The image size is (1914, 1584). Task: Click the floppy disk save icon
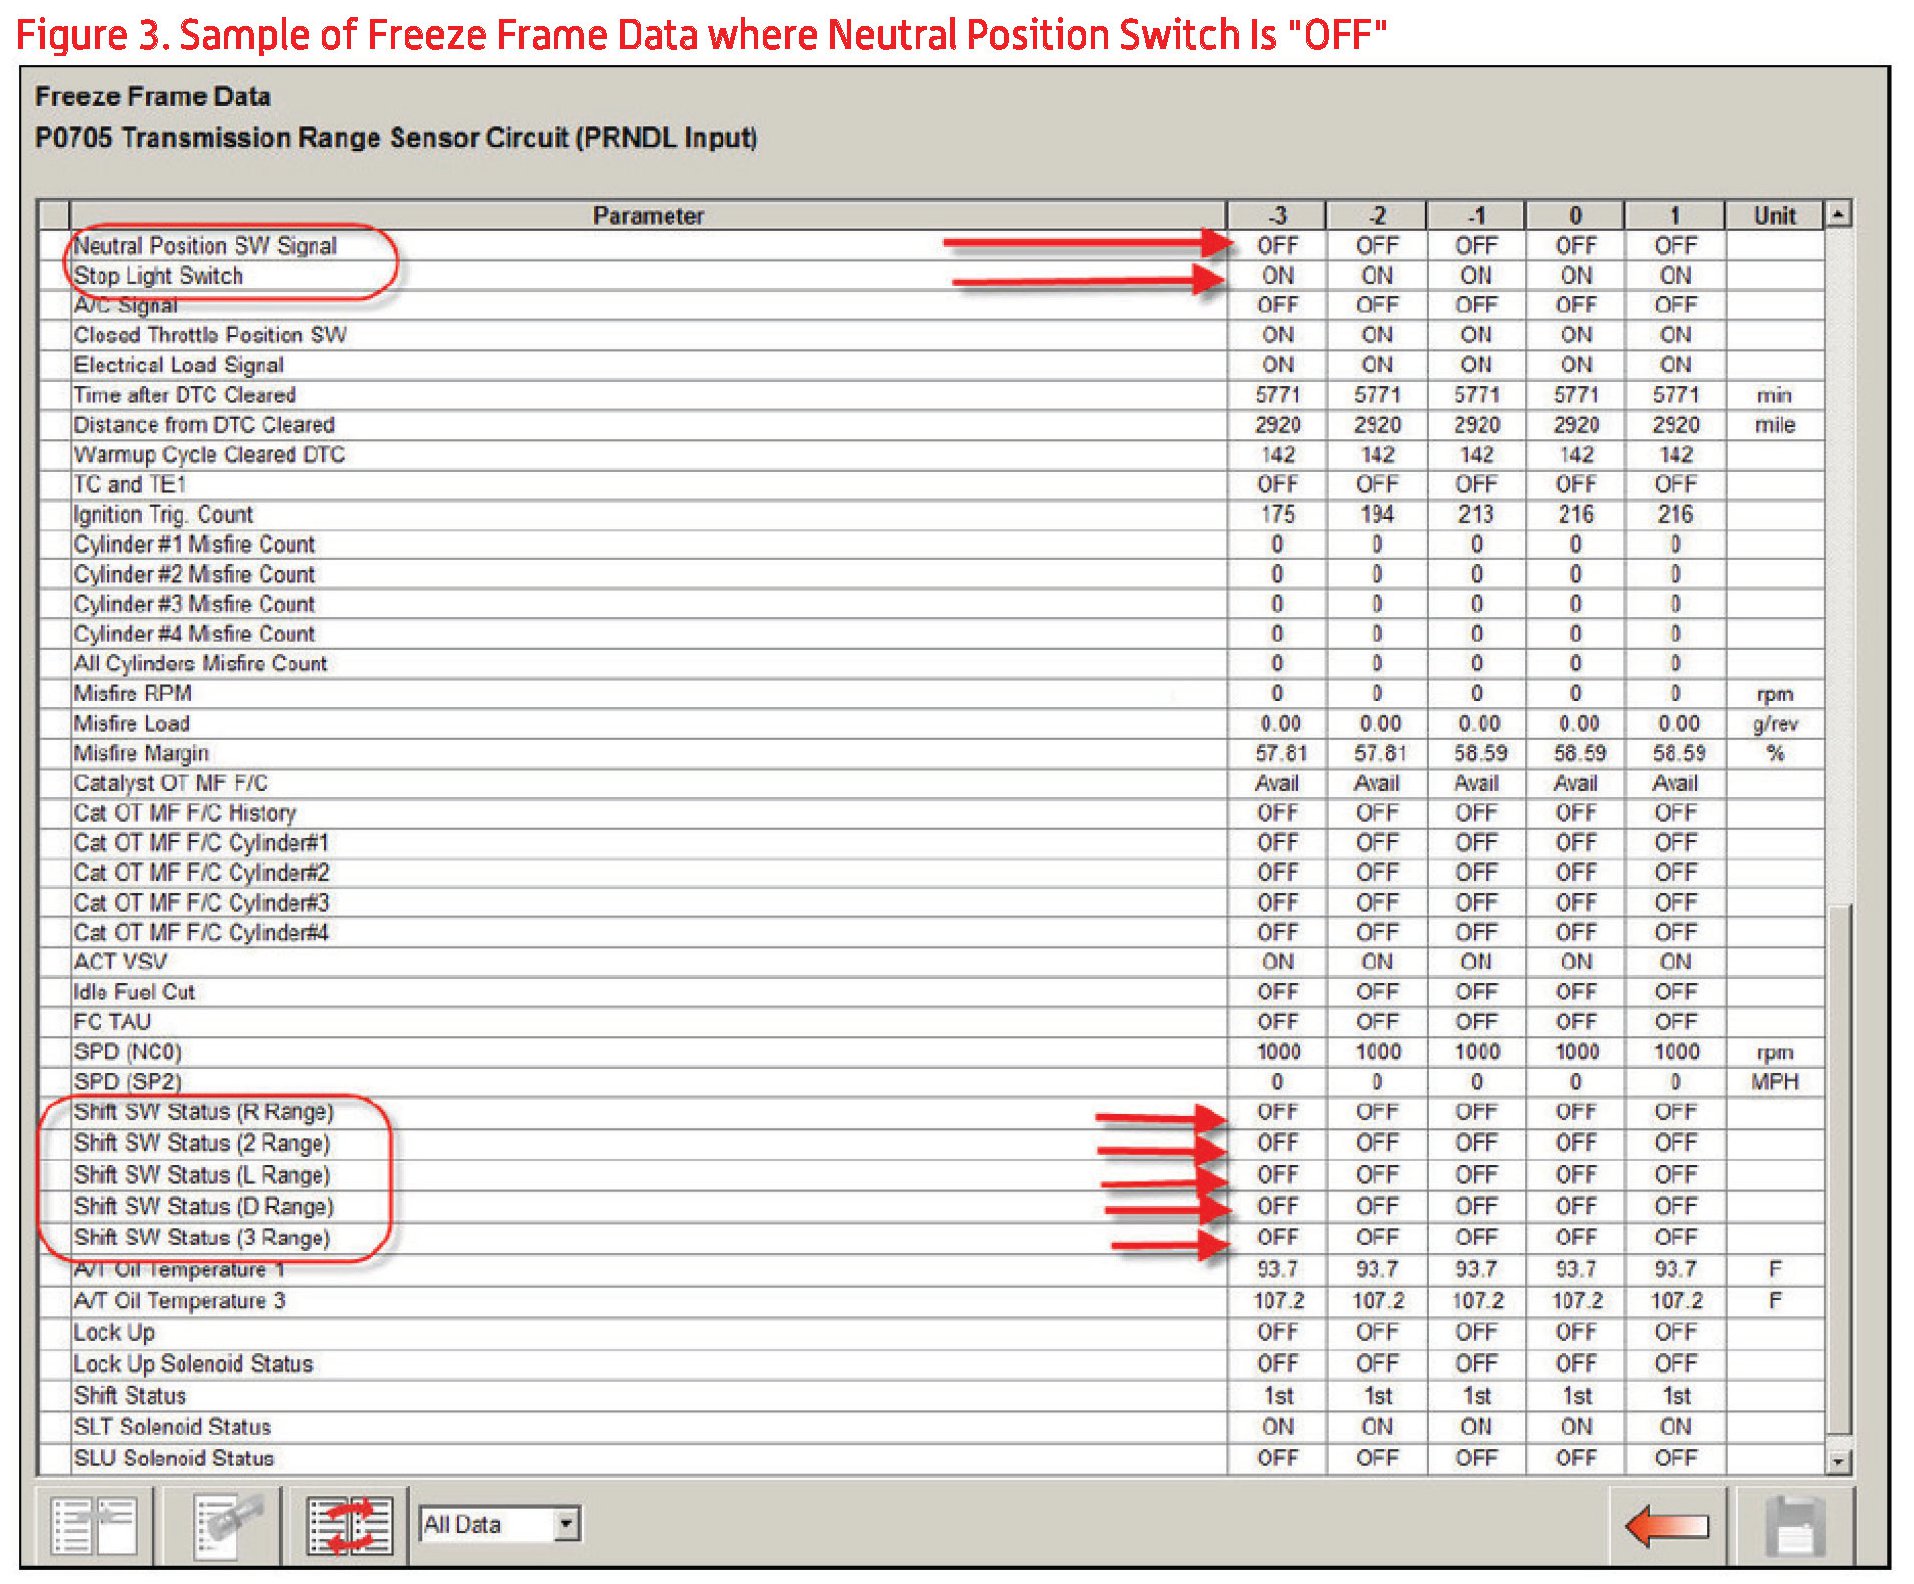[1794, 1526]
